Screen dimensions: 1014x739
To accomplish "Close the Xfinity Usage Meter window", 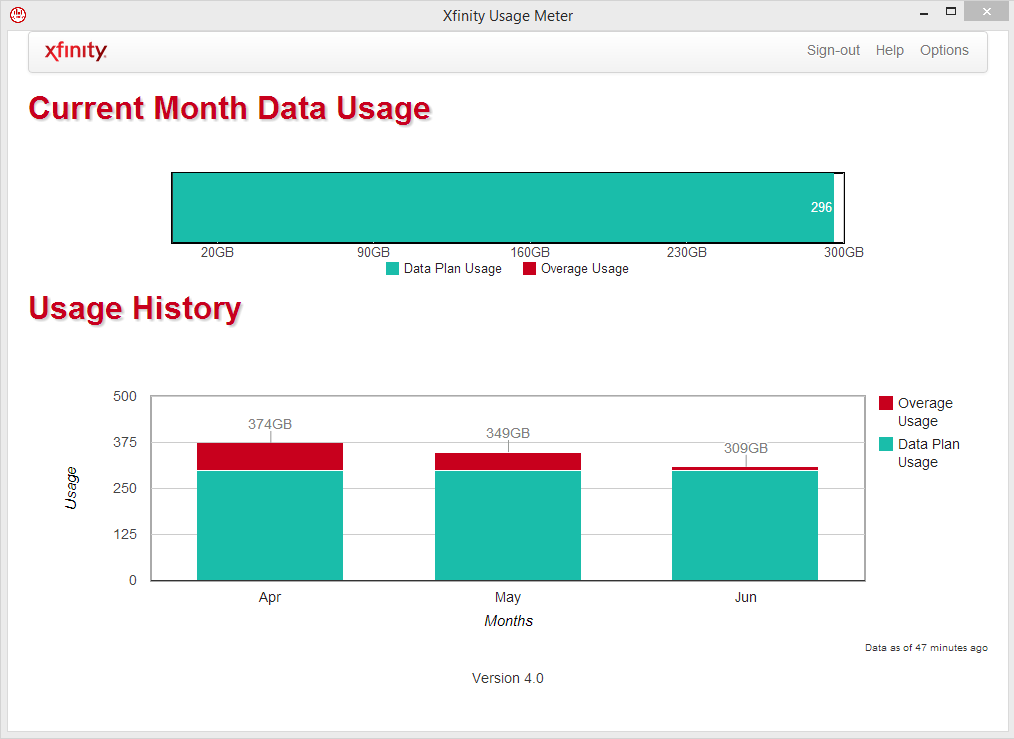I will [987, 13].
